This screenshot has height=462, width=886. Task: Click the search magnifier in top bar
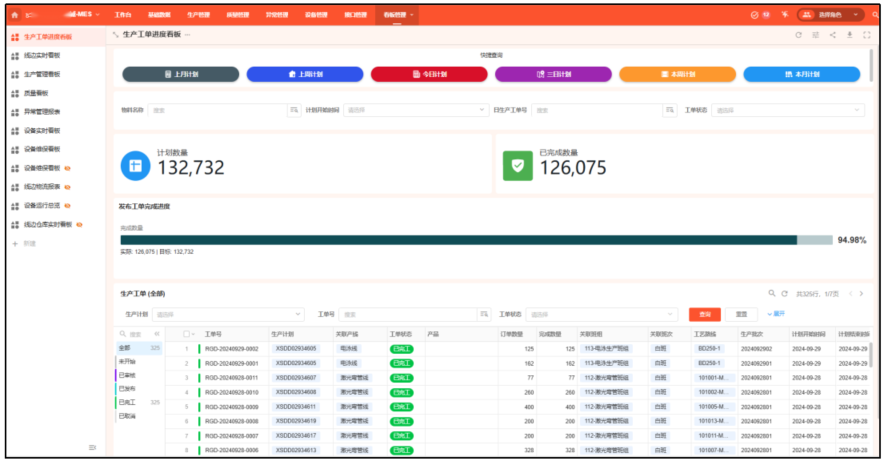(875, 15)
